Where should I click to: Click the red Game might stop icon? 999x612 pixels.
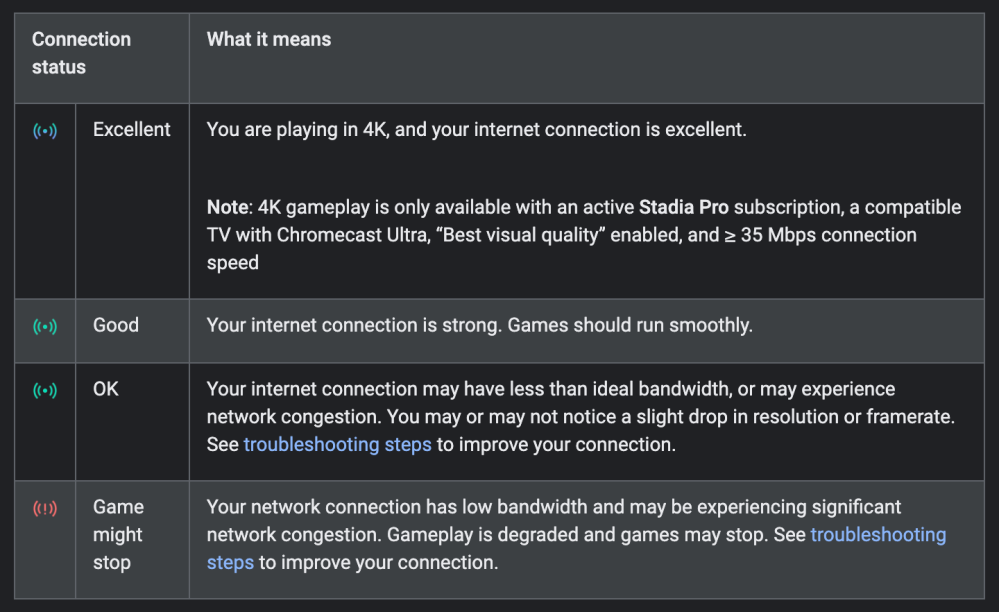pyautogui.click(x=45, y=509)
